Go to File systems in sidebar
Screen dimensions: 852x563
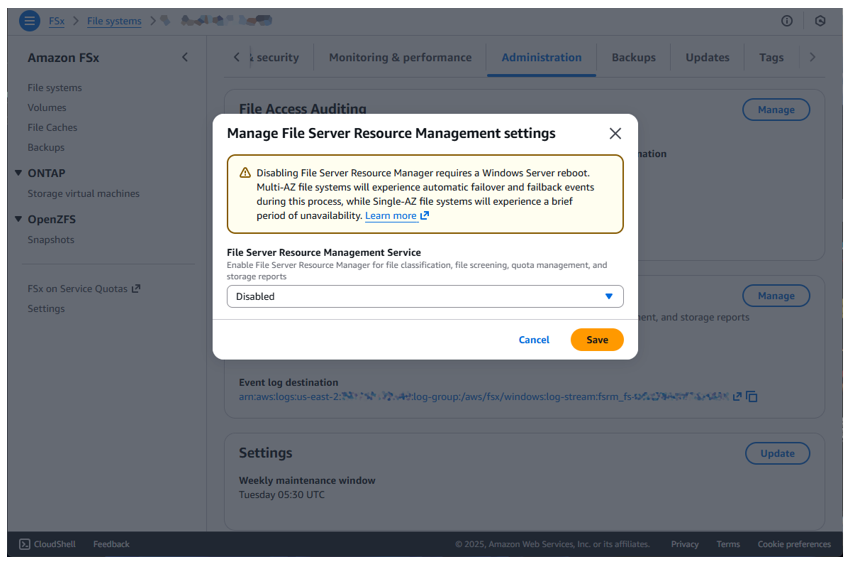coord(55,88)
